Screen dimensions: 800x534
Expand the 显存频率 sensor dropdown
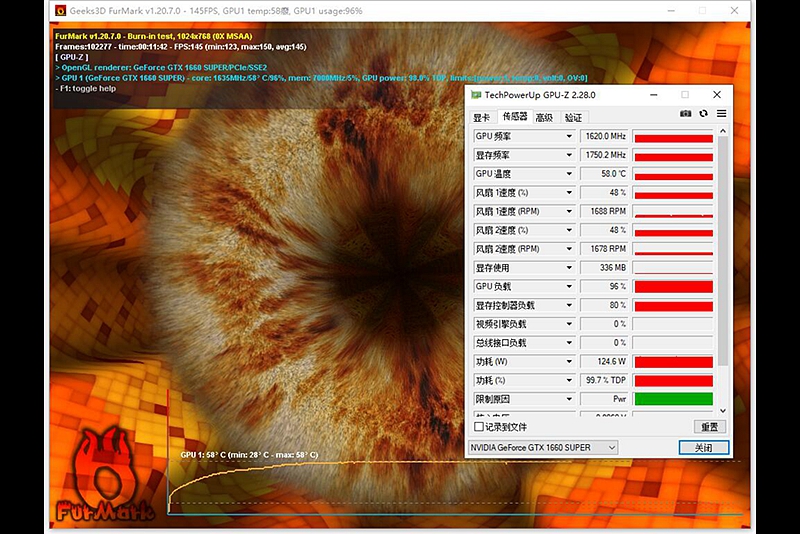point(569,155)
